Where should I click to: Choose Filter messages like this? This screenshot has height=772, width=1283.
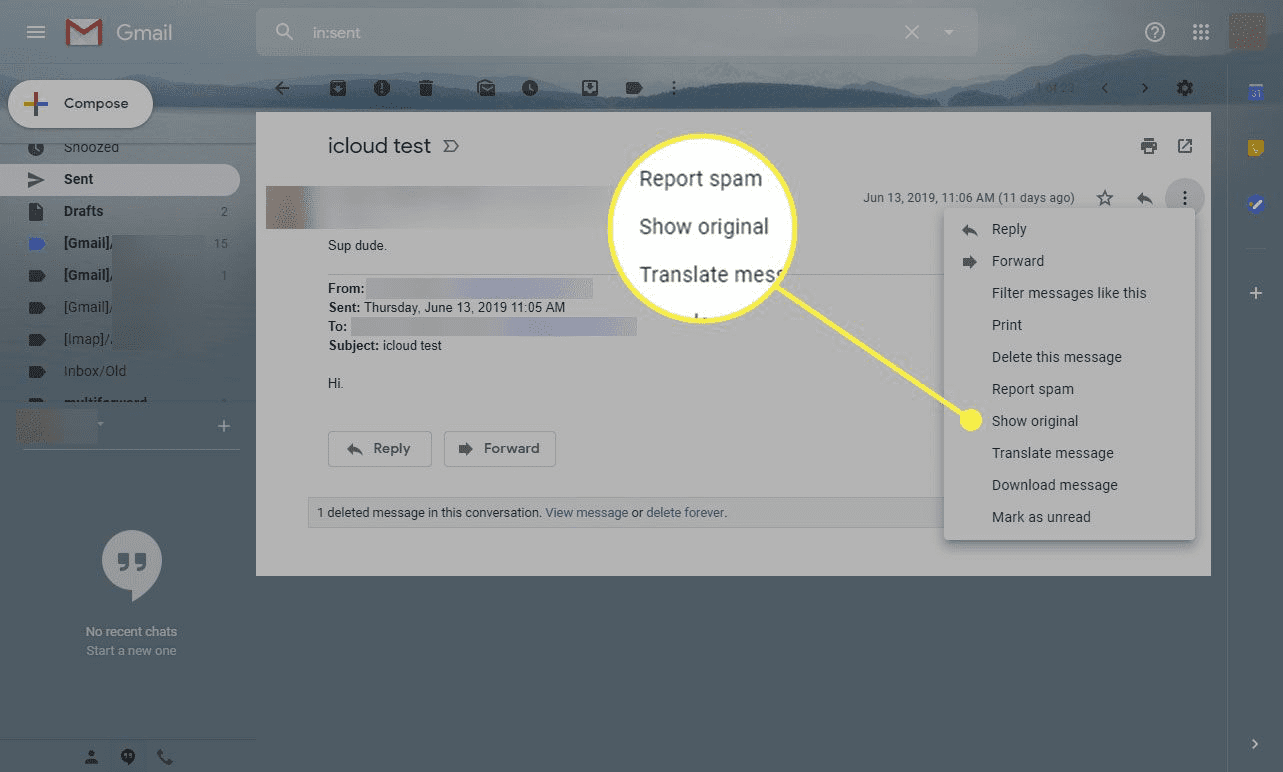coord(1069,293)
